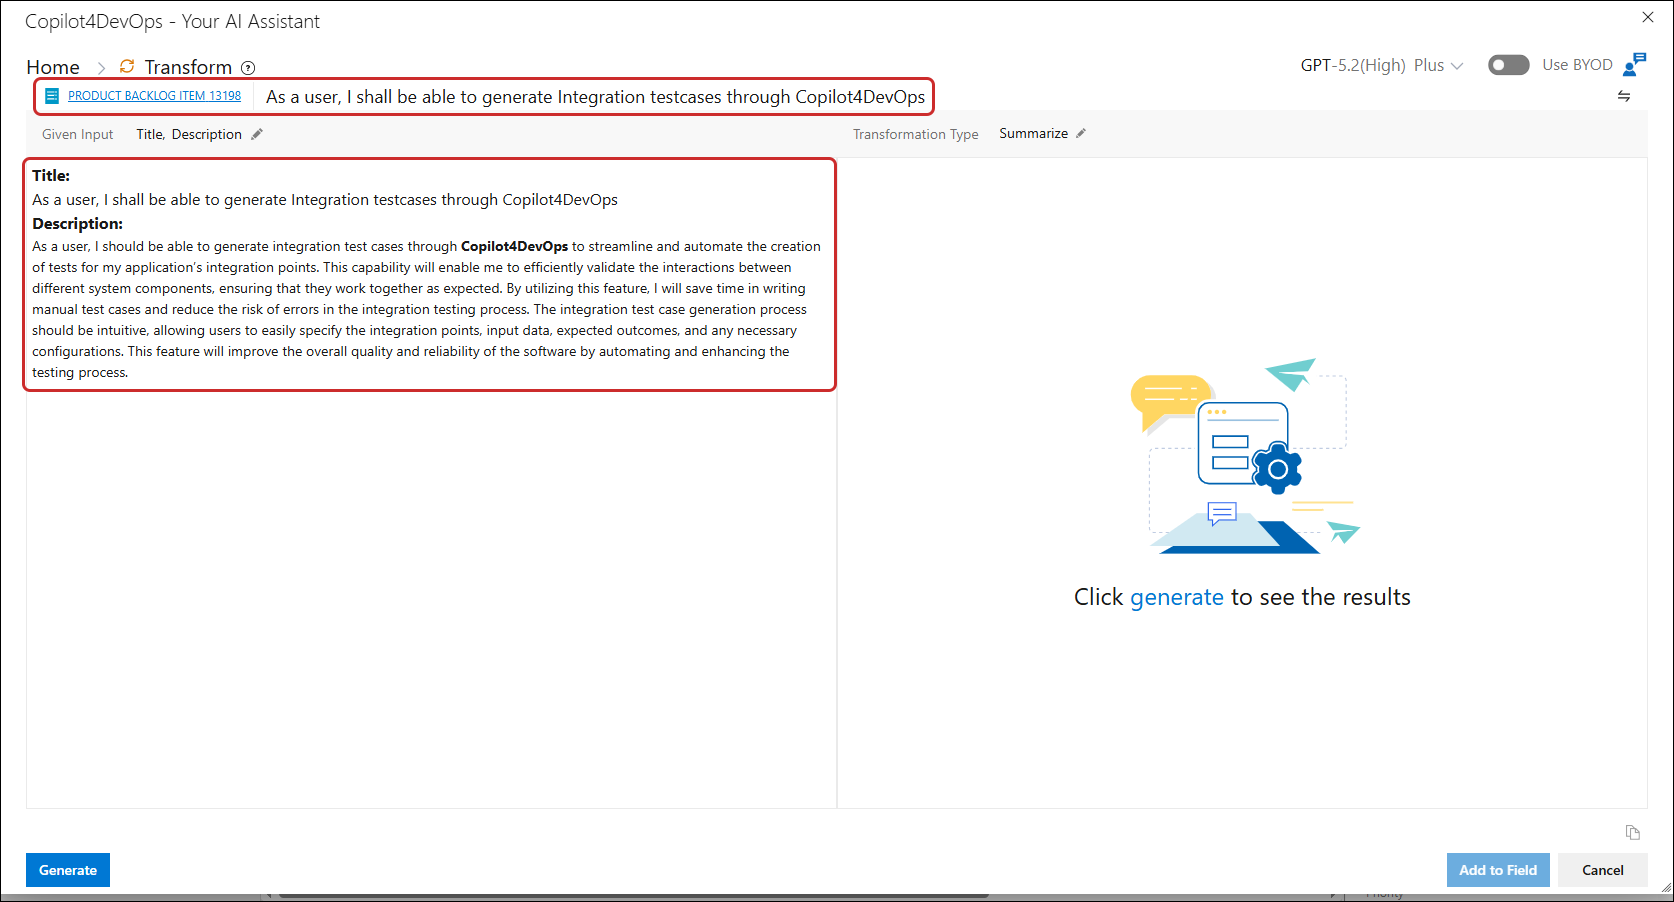1674x902 pixels.
Task: Open Product Backlog Item 13198 link
Action: tap(154, 96)
